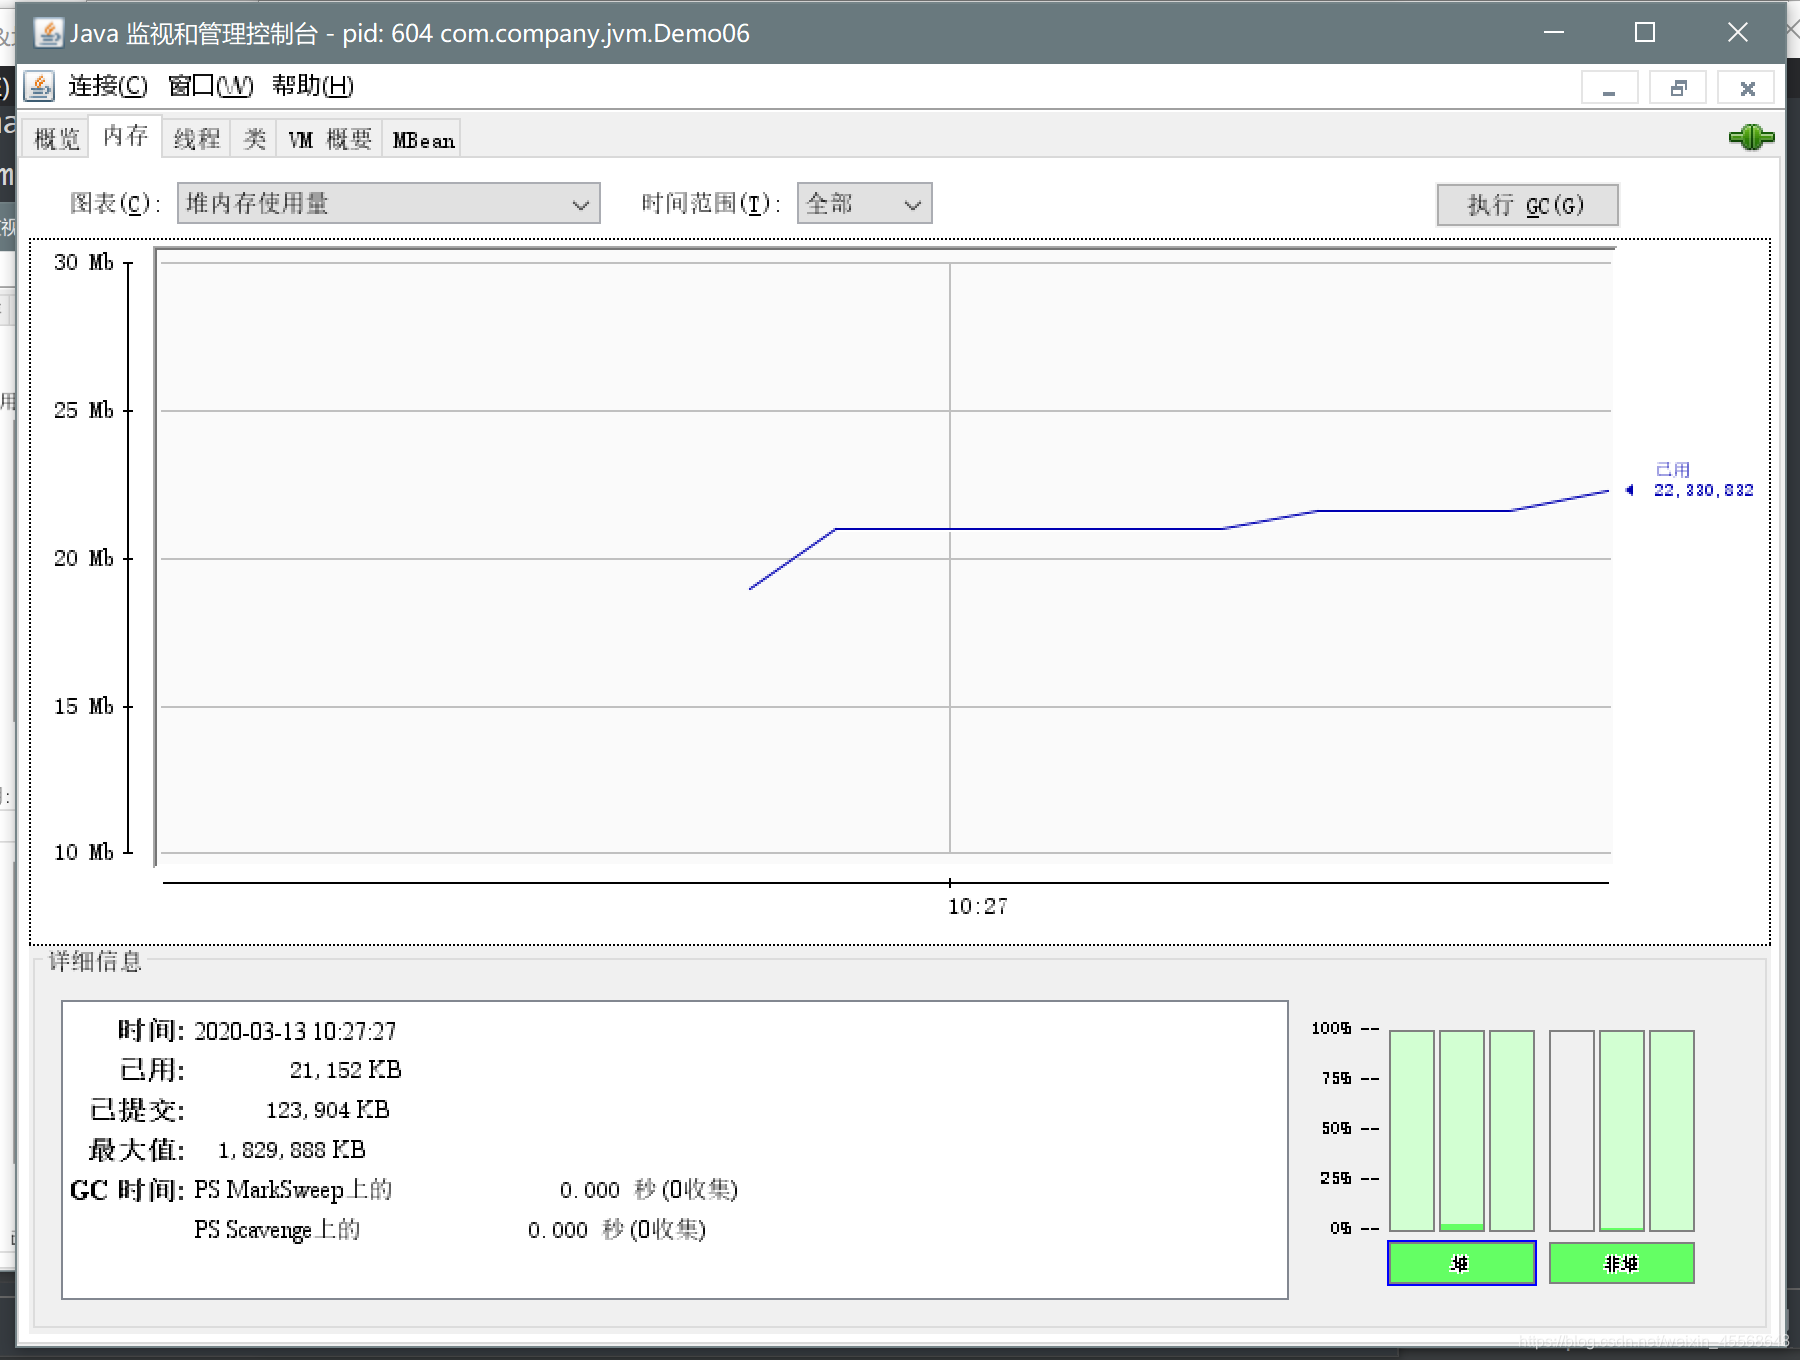Image resolution: width=1800 pixels, height=1360 pixels.
Task: Restore the inner JConsole frame
Action: click(x=1678, y=88)
